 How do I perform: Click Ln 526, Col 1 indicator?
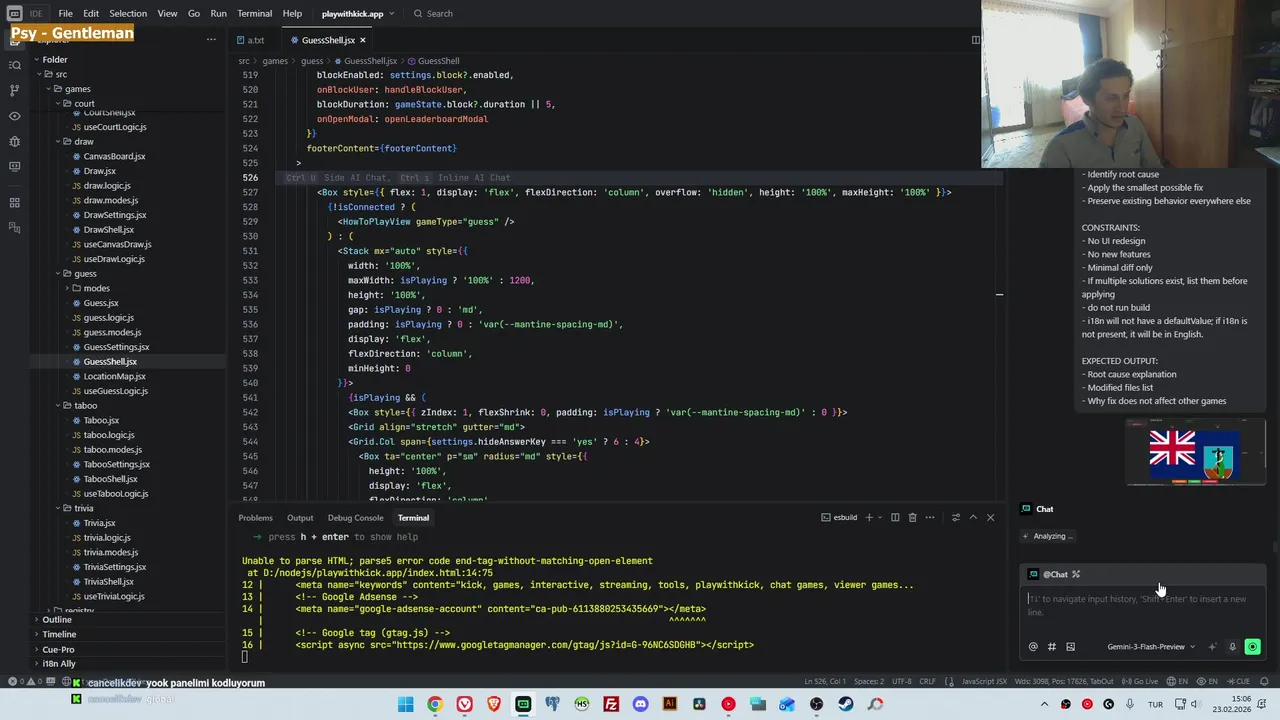tap(825, 681)
